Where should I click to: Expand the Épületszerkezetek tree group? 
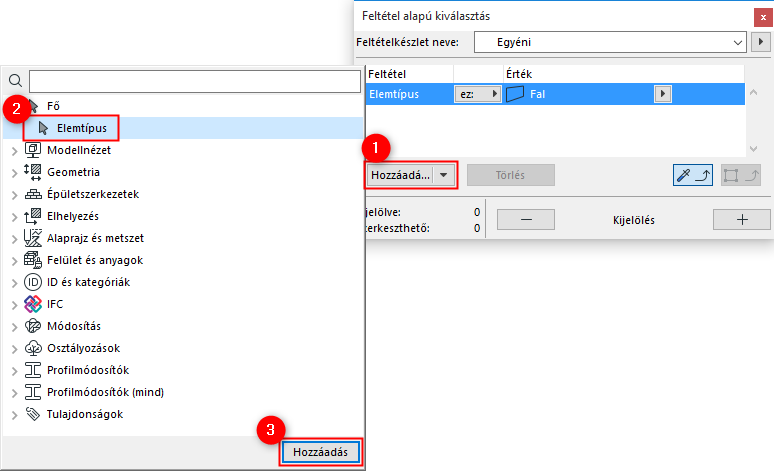coord(14,195)
